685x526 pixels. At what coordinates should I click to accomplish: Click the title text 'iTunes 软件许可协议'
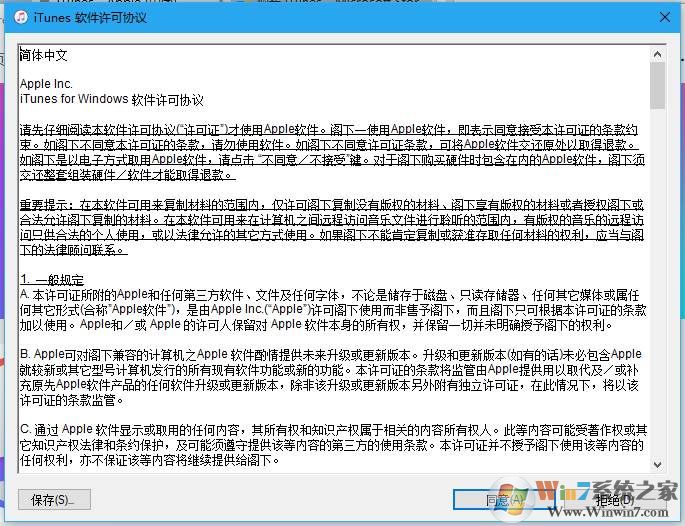[x=90, y=17]
